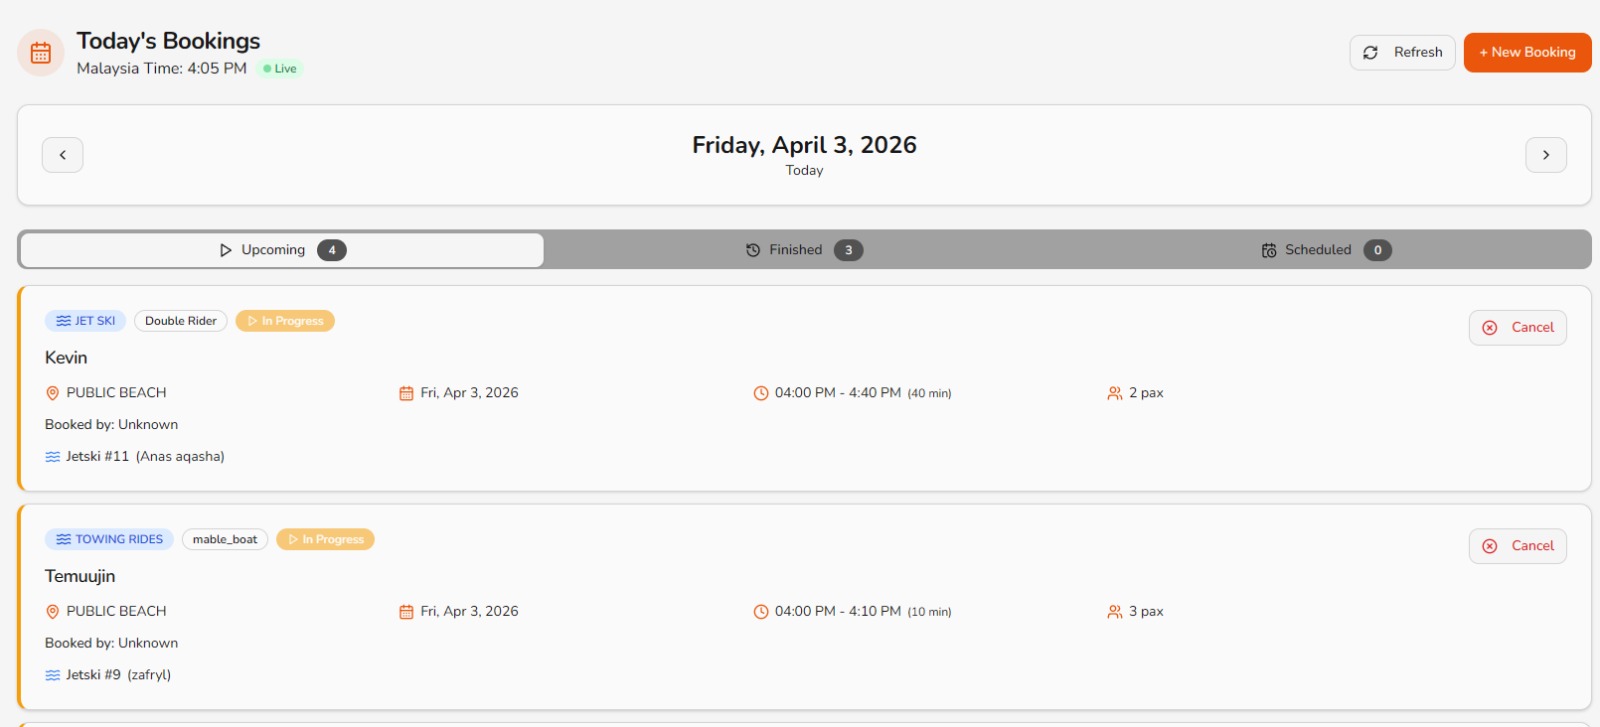Click the calendar icon beside Today's Bookings
The width and height of the screenshot is (1600, 727).
(x=41, y=53)
